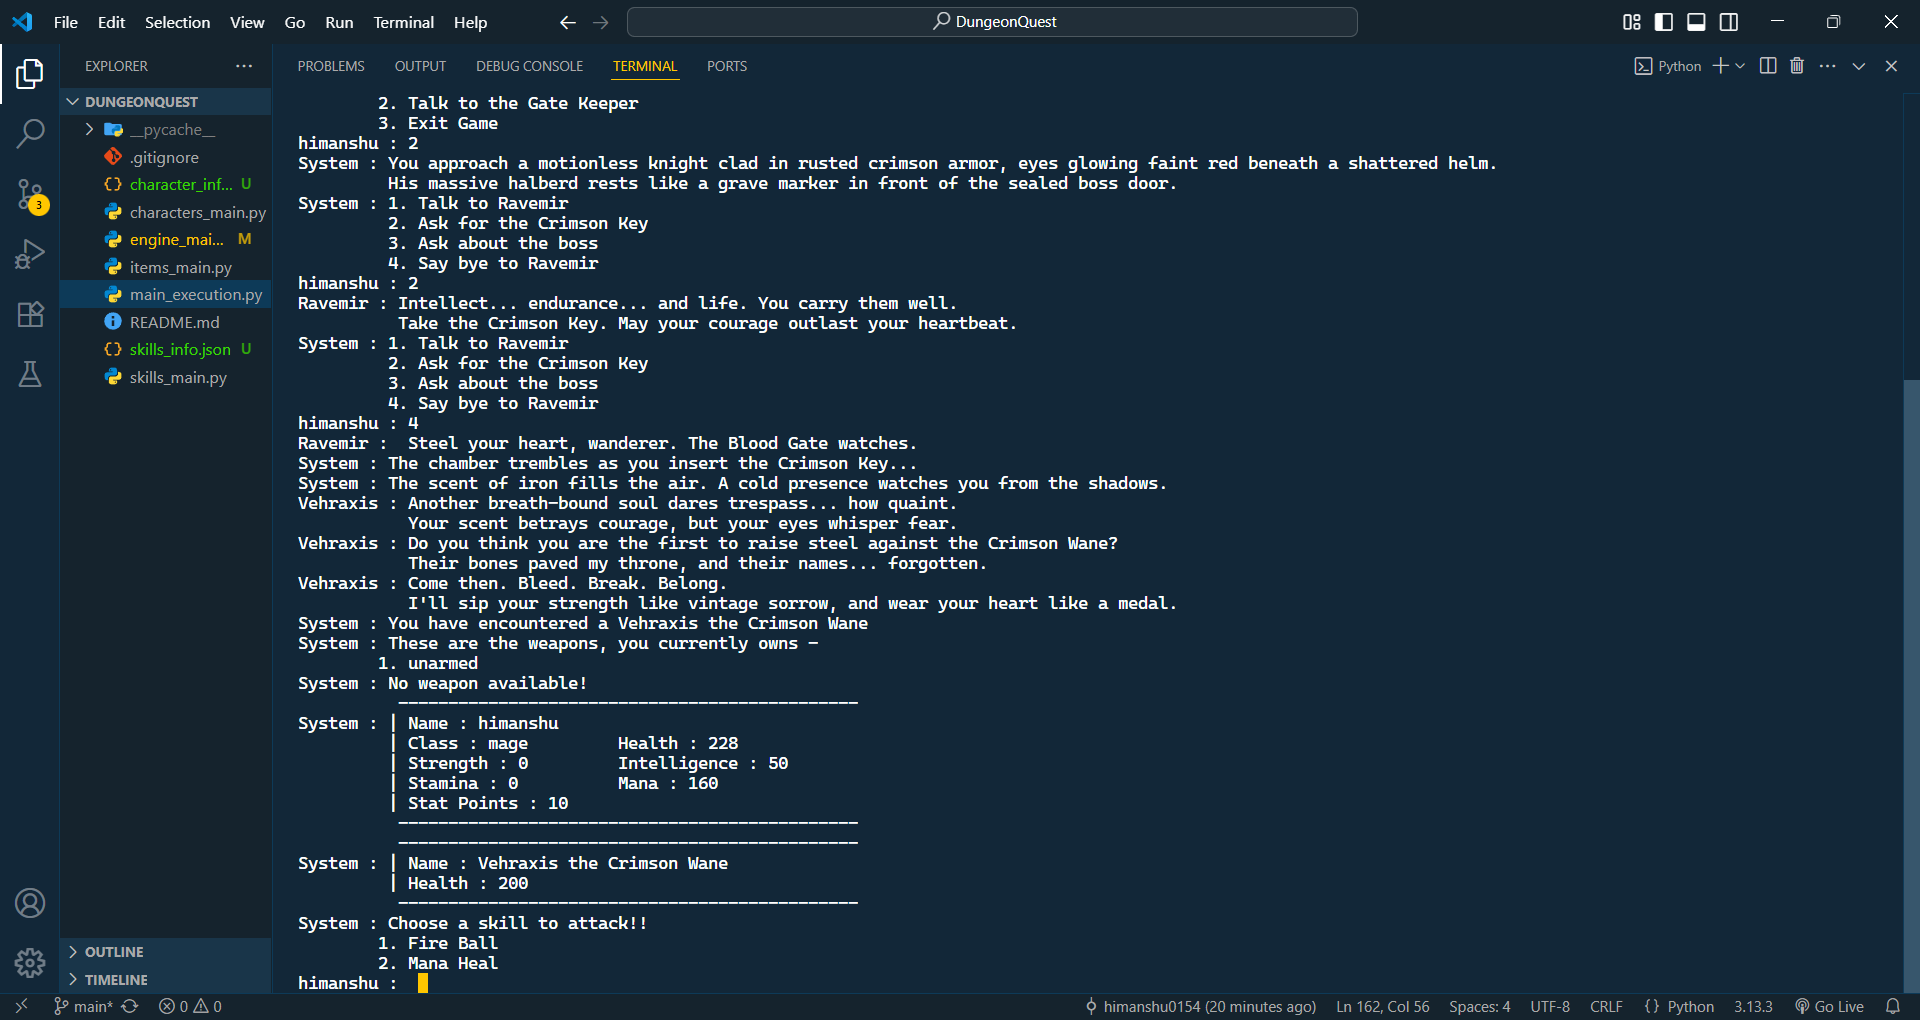Click the Explorer more actions ellipsis

(x=244, y=66)
